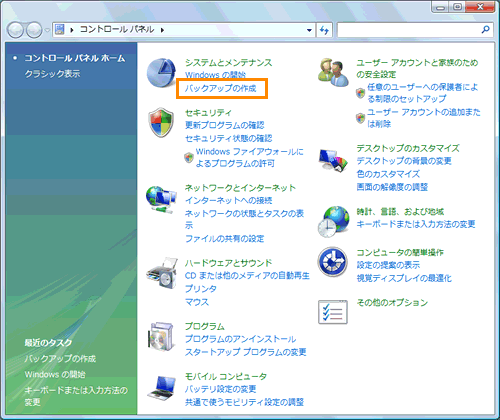
Task: Click the Ease of Access icon
Action: pyautogui.click(x=333, y=262)
